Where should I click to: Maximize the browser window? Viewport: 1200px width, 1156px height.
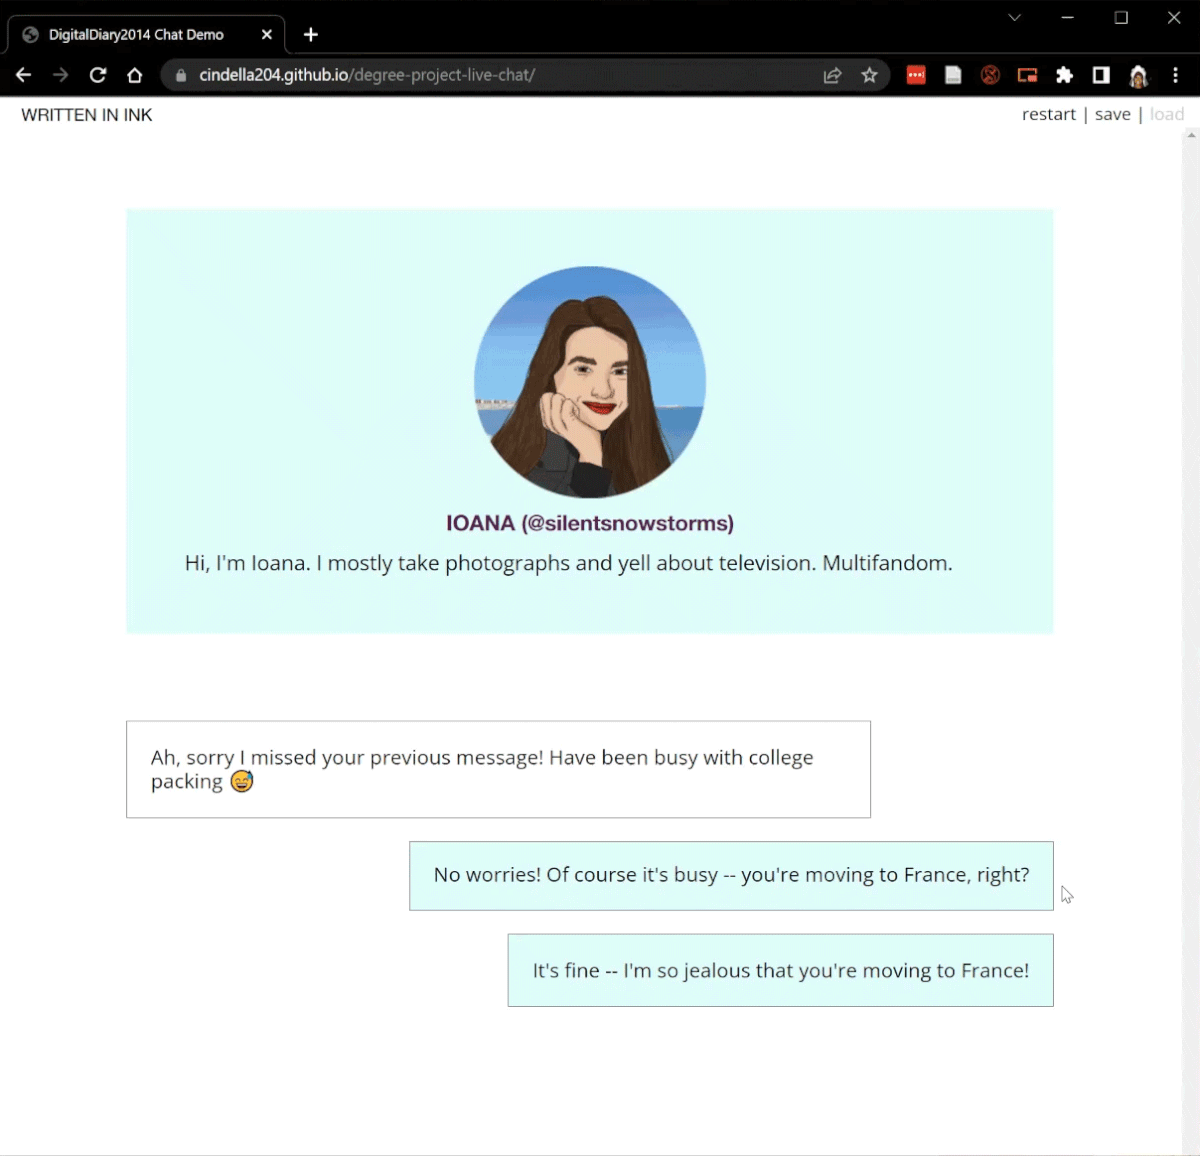(x=1121, y=18)
